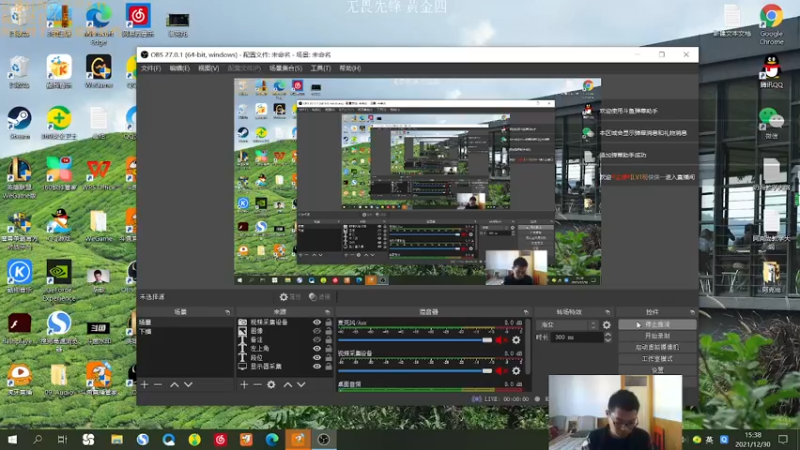Add a new source with plus icon
Screen dimensions: 800x450
tap(244, 384)
